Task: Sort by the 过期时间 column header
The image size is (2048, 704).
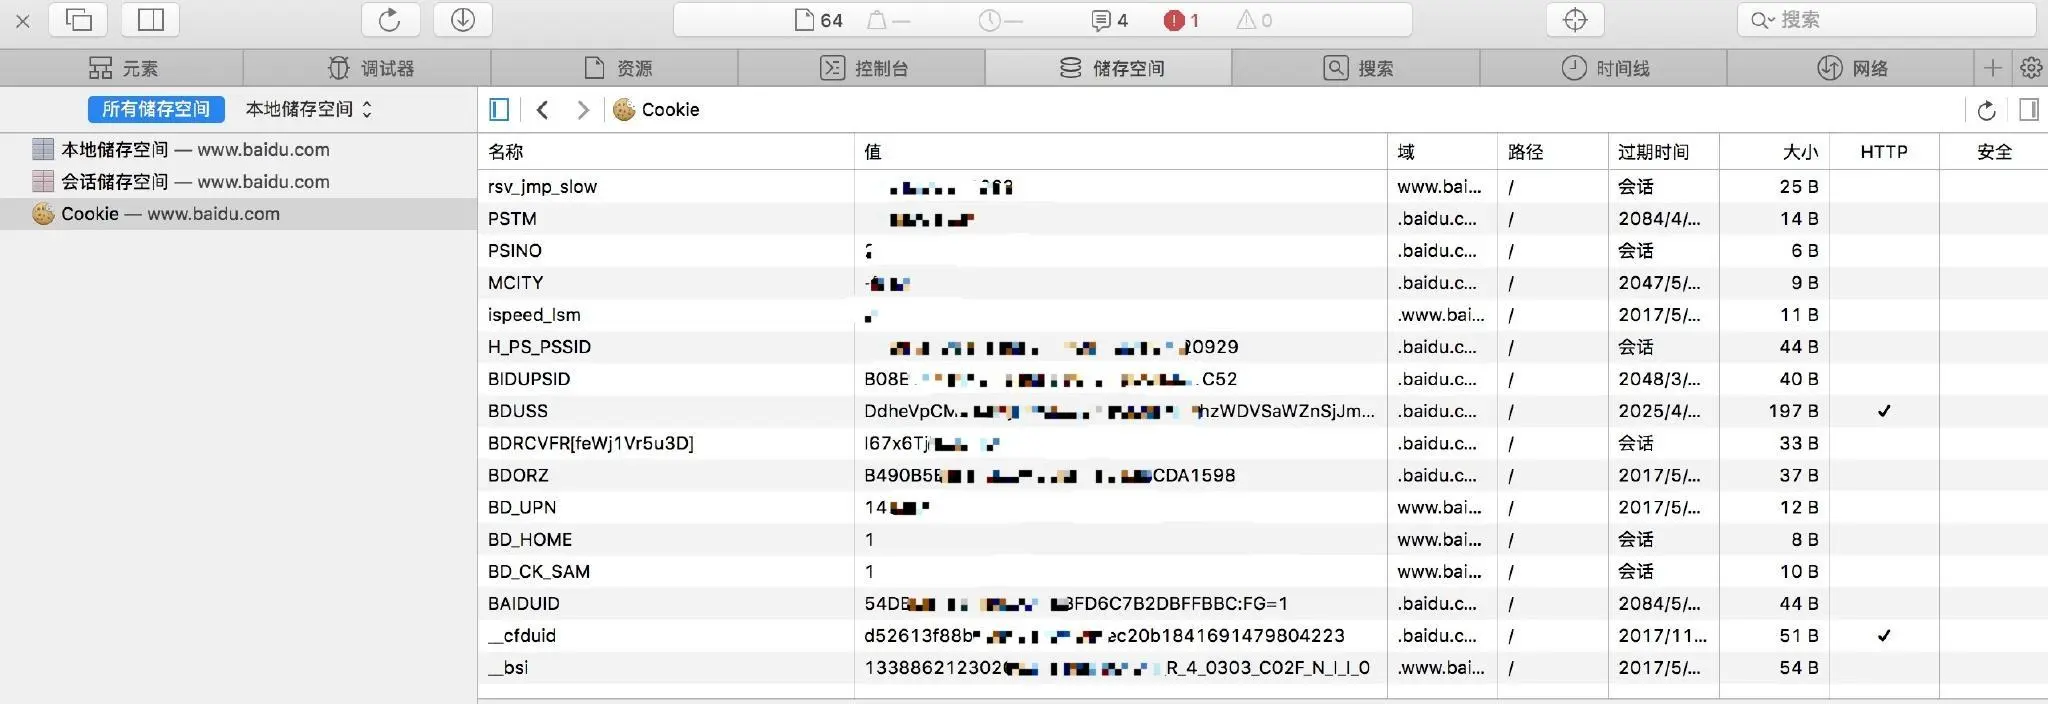Action: [1664, 152]
